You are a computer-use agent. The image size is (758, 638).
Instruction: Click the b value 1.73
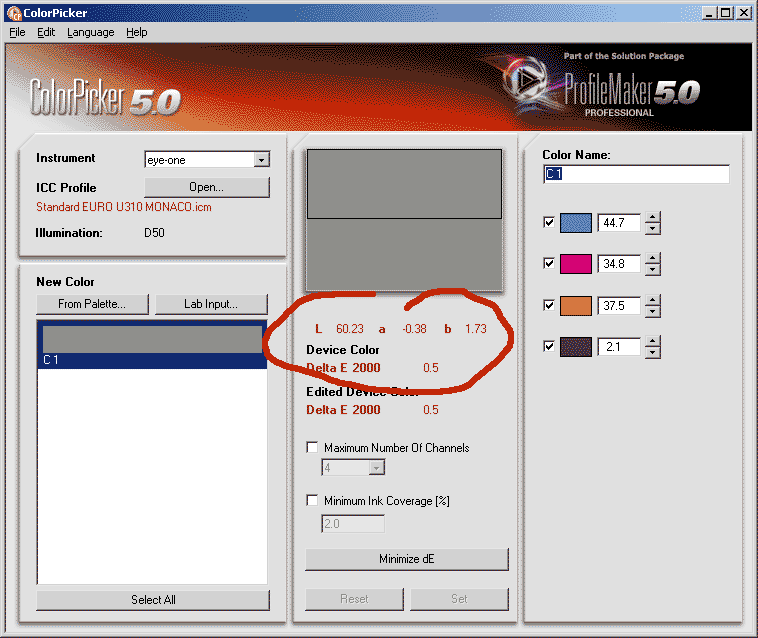[476, 329]
